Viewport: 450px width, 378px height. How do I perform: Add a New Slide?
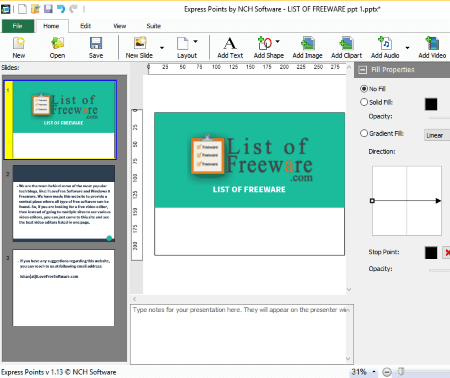[x=139, y=48]
